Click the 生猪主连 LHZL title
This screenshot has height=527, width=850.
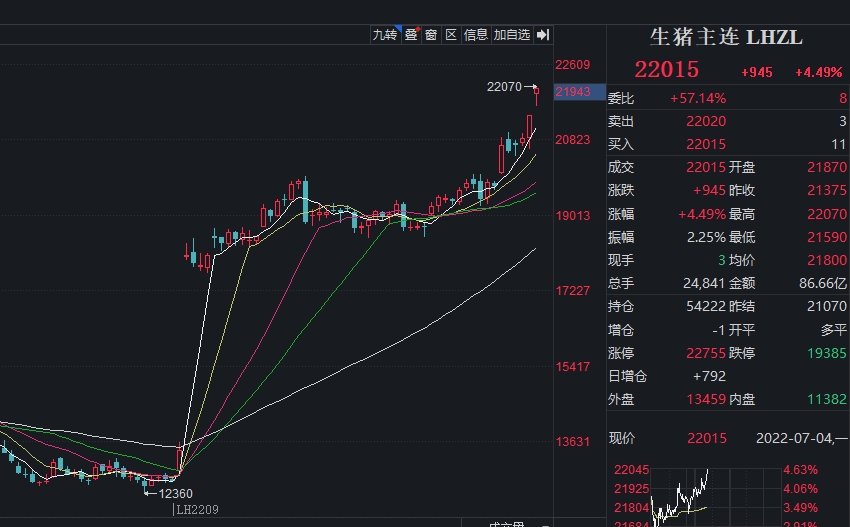[x=726, y=37]
